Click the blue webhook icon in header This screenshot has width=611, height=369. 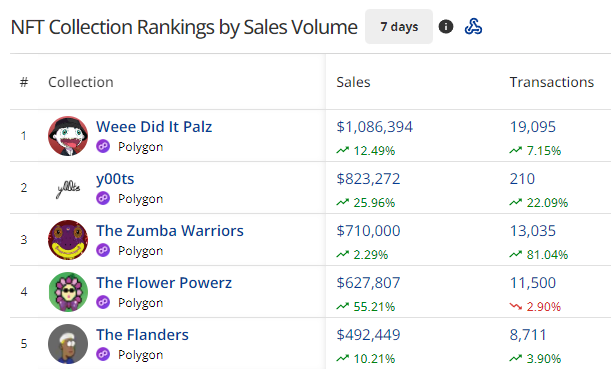tap(473, 26)
